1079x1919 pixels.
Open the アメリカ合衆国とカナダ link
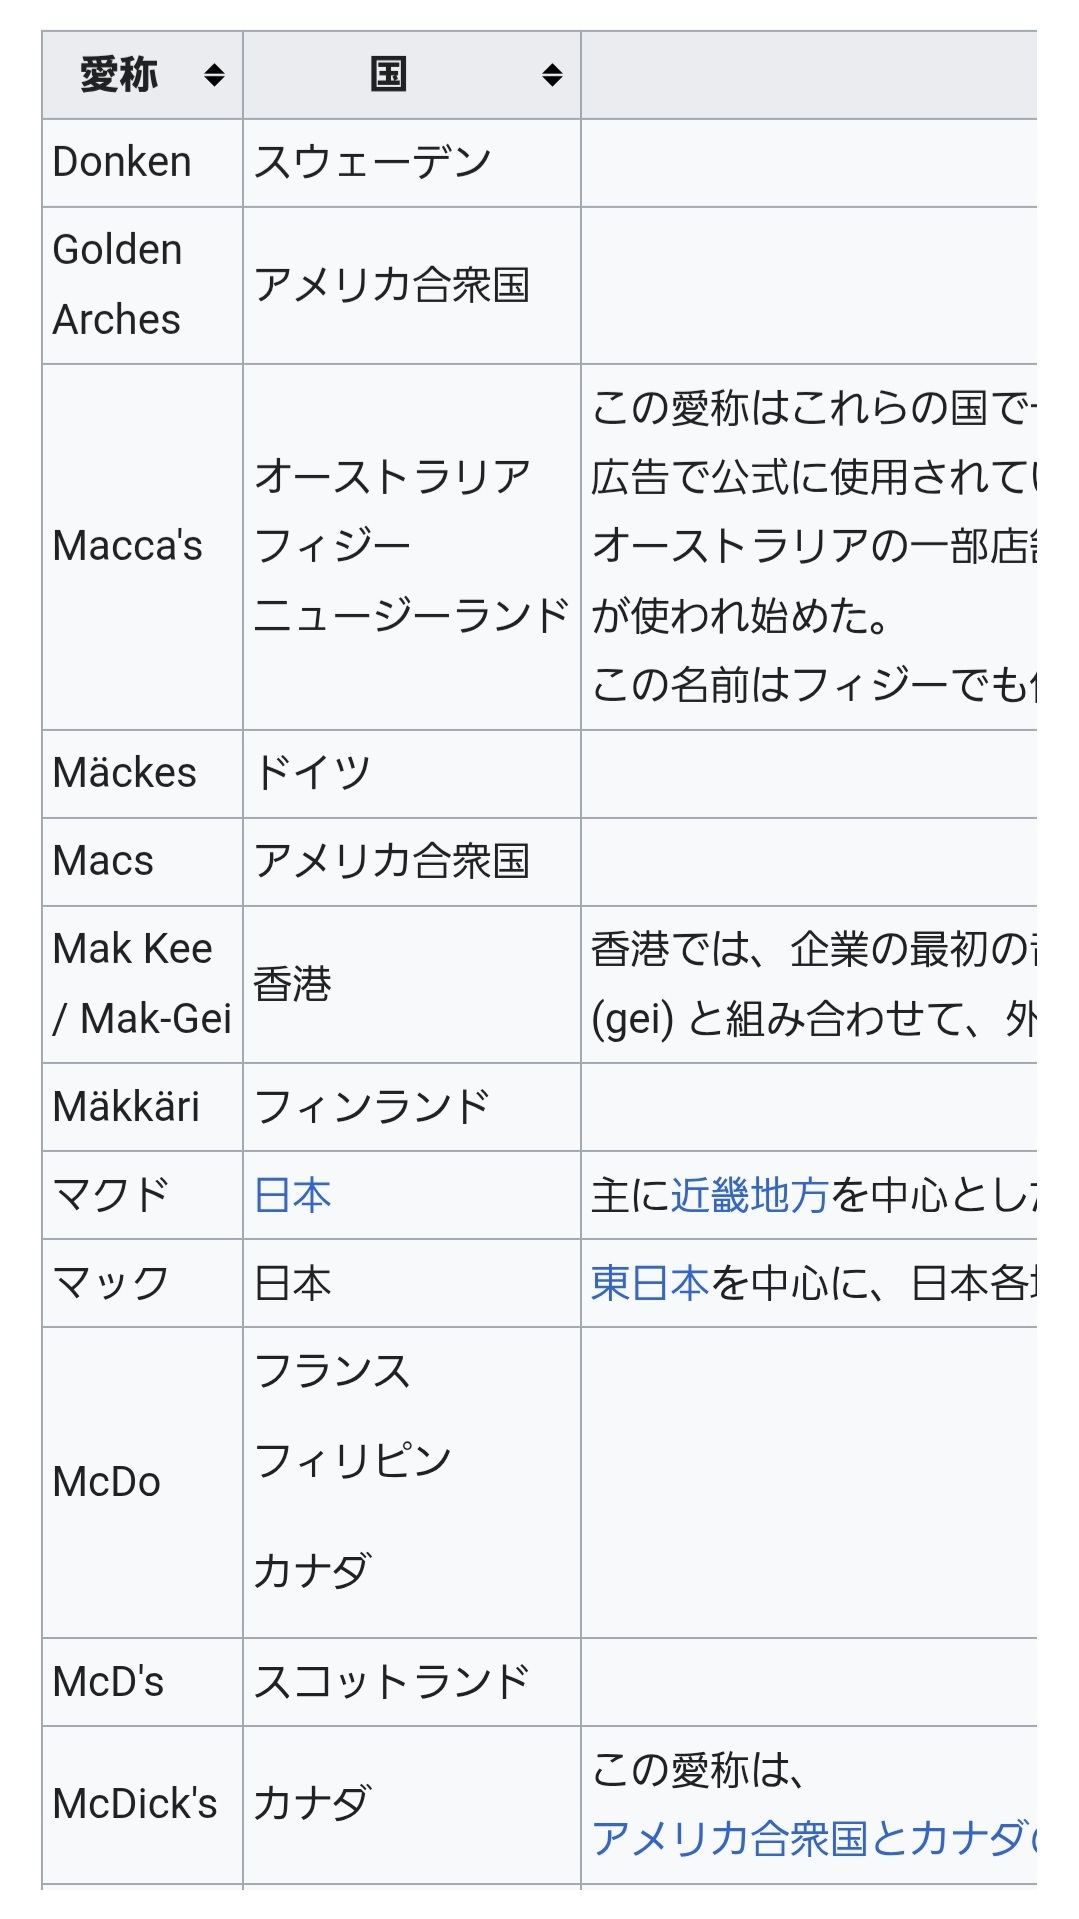810,1838
